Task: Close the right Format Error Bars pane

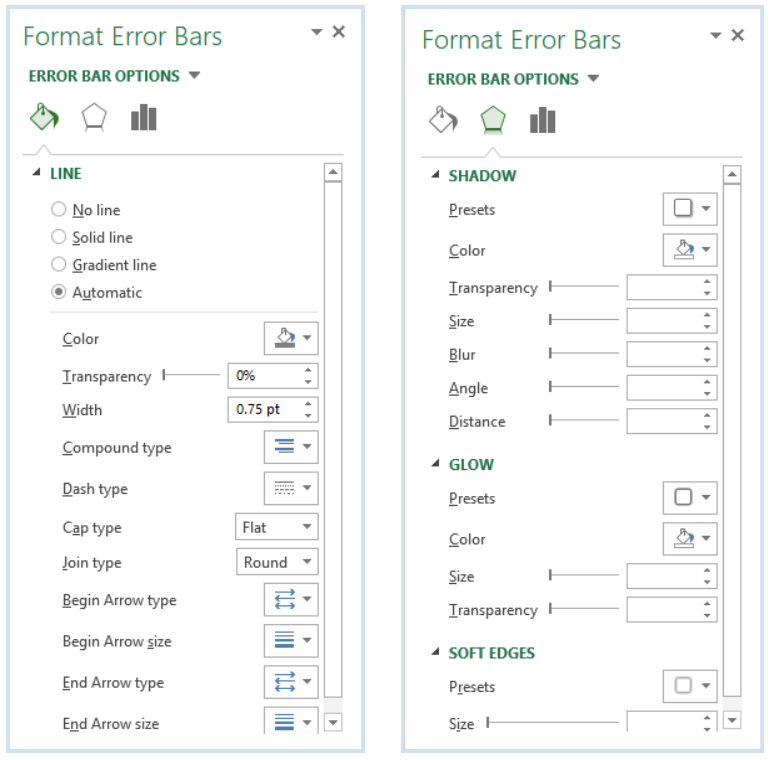Action: [737, 35]
